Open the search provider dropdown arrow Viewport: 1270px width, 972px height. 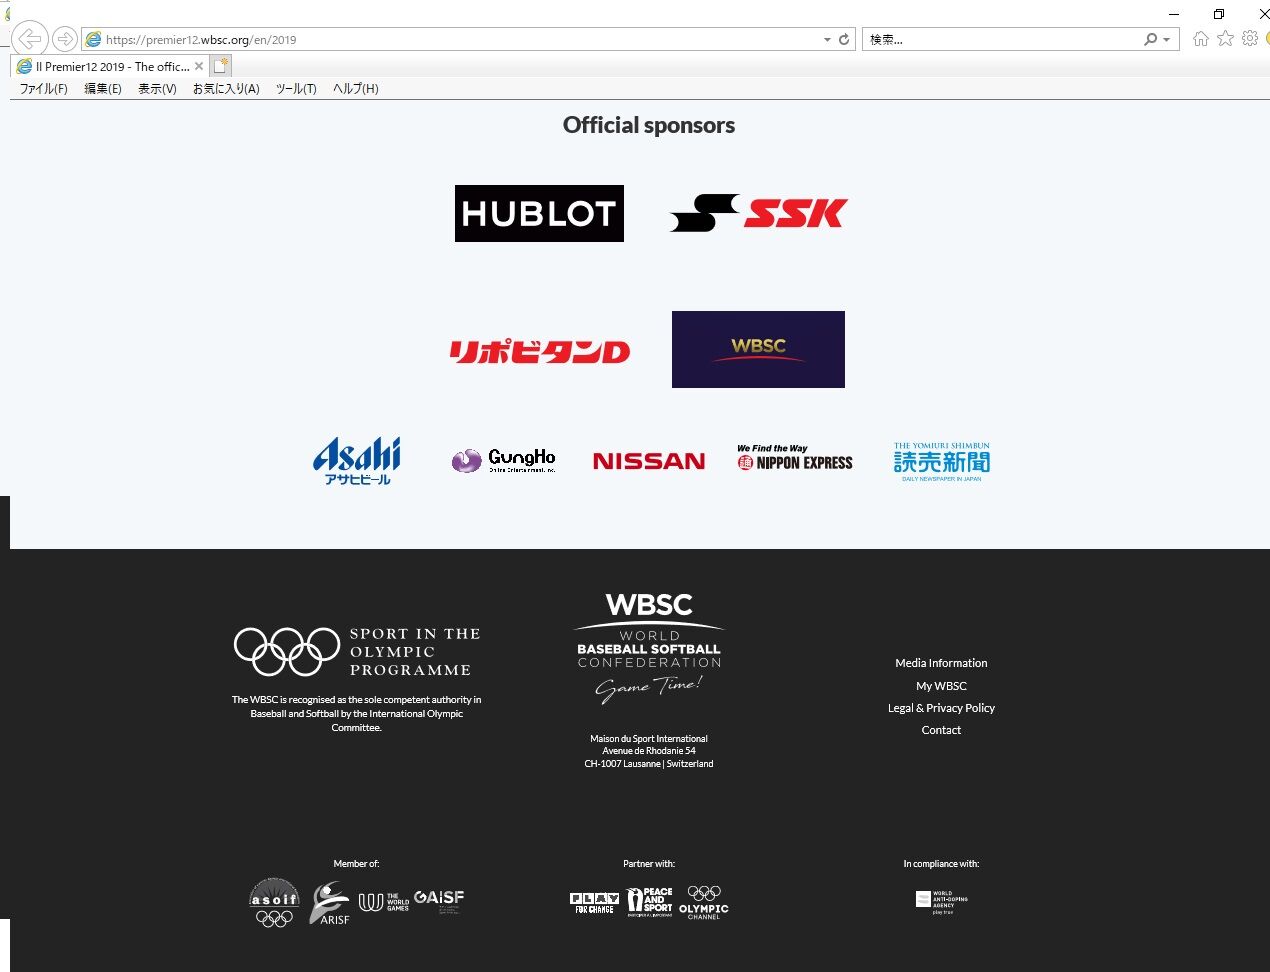(1167, 40)
